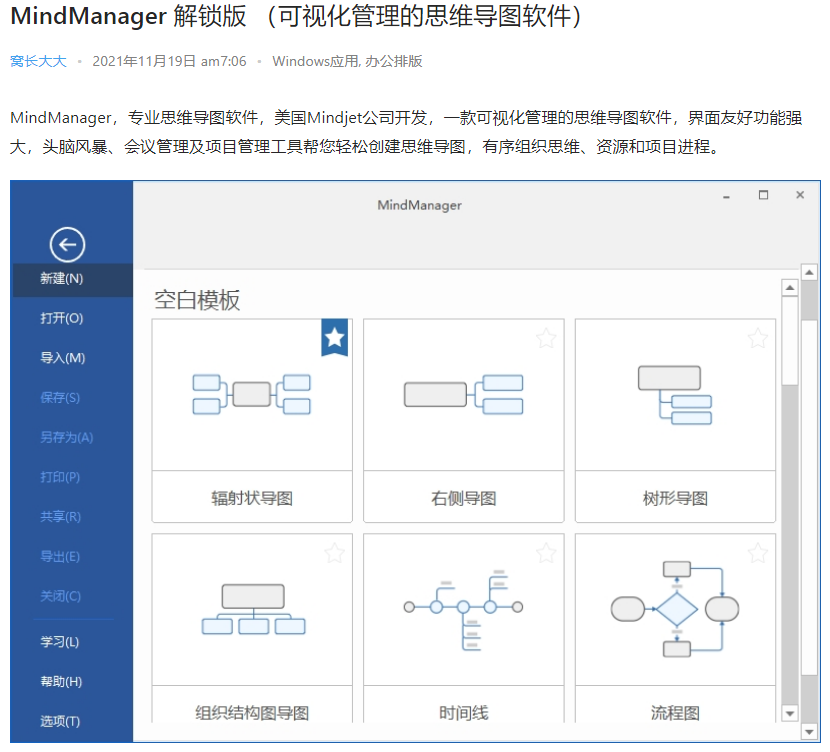830x752 pixels.
Task: Toggle favorite star on 辐射状导图 template
Action: (x=335, y=337)
